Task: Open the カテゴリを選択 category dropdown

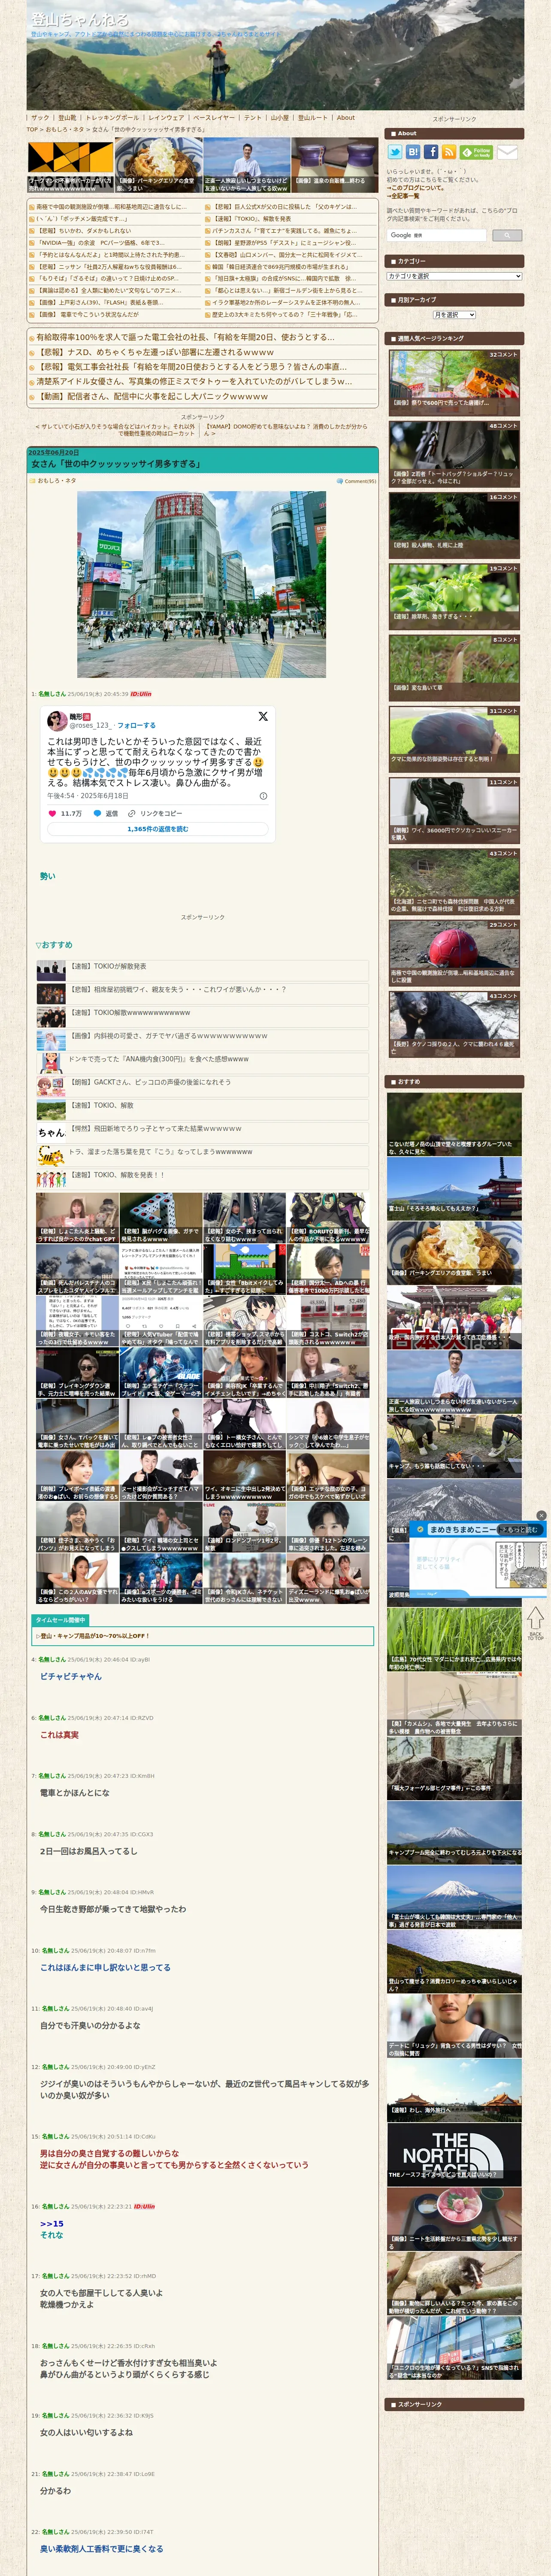Action: (x=455, y=276)
